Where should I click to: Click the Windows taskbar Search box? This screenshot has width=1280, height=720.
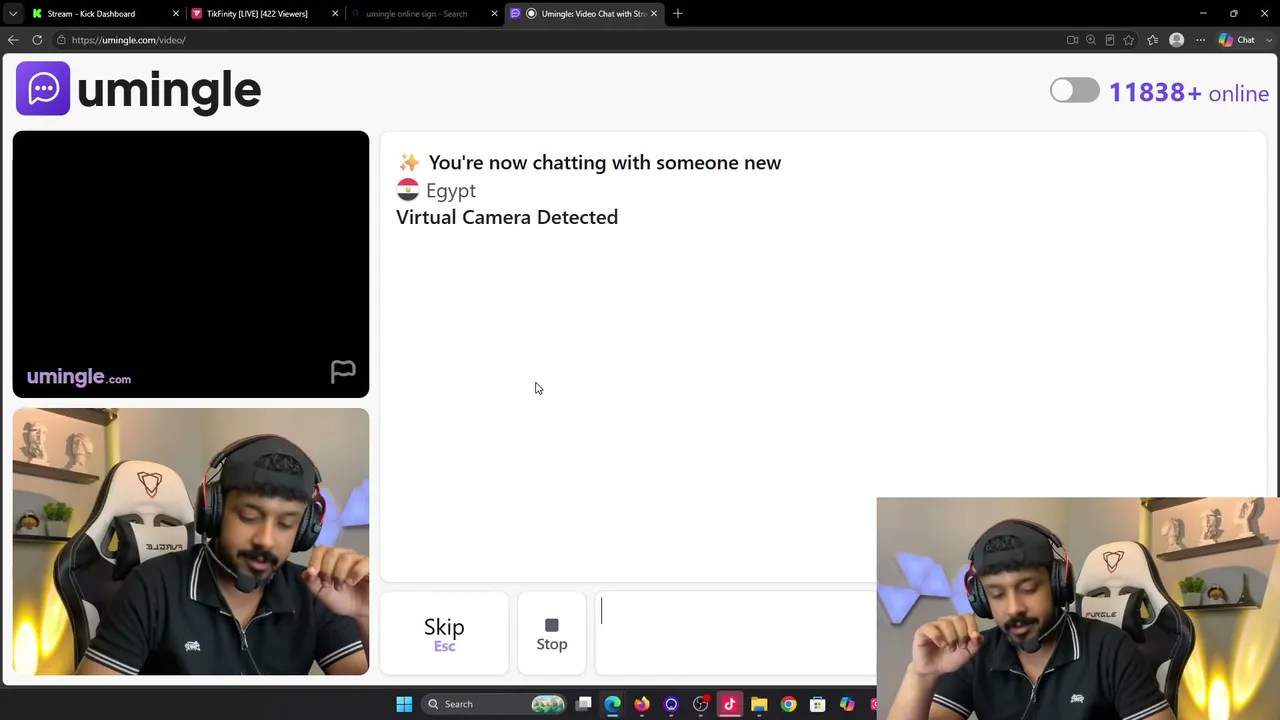coord(494,704)
